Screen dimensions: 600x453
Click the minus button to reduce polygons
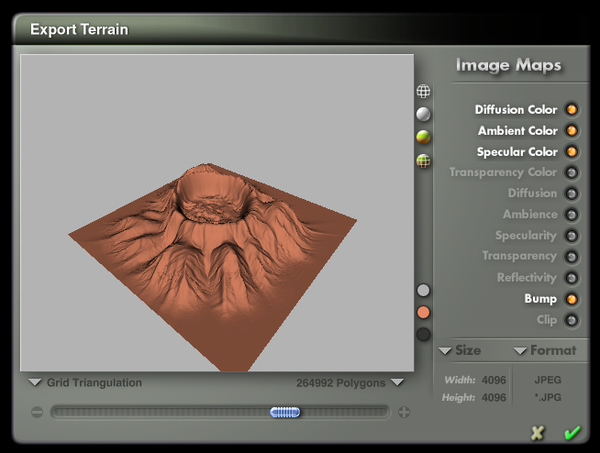coord(37,412)
